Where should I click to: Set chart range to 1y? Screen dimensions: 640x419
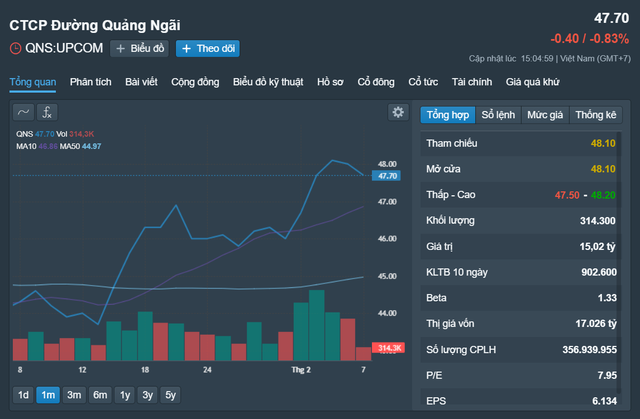click(123, 394)
